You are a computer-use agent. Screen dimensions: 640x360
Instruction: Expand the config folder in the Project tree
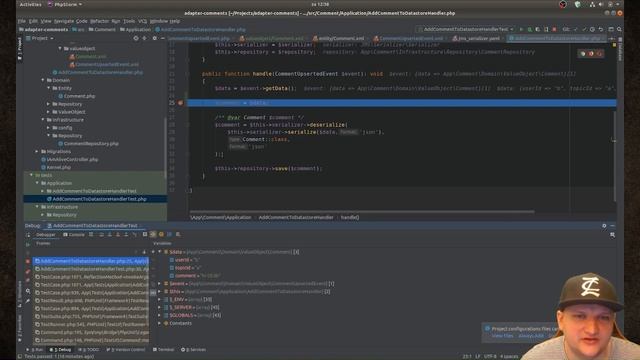click(49, 127)
